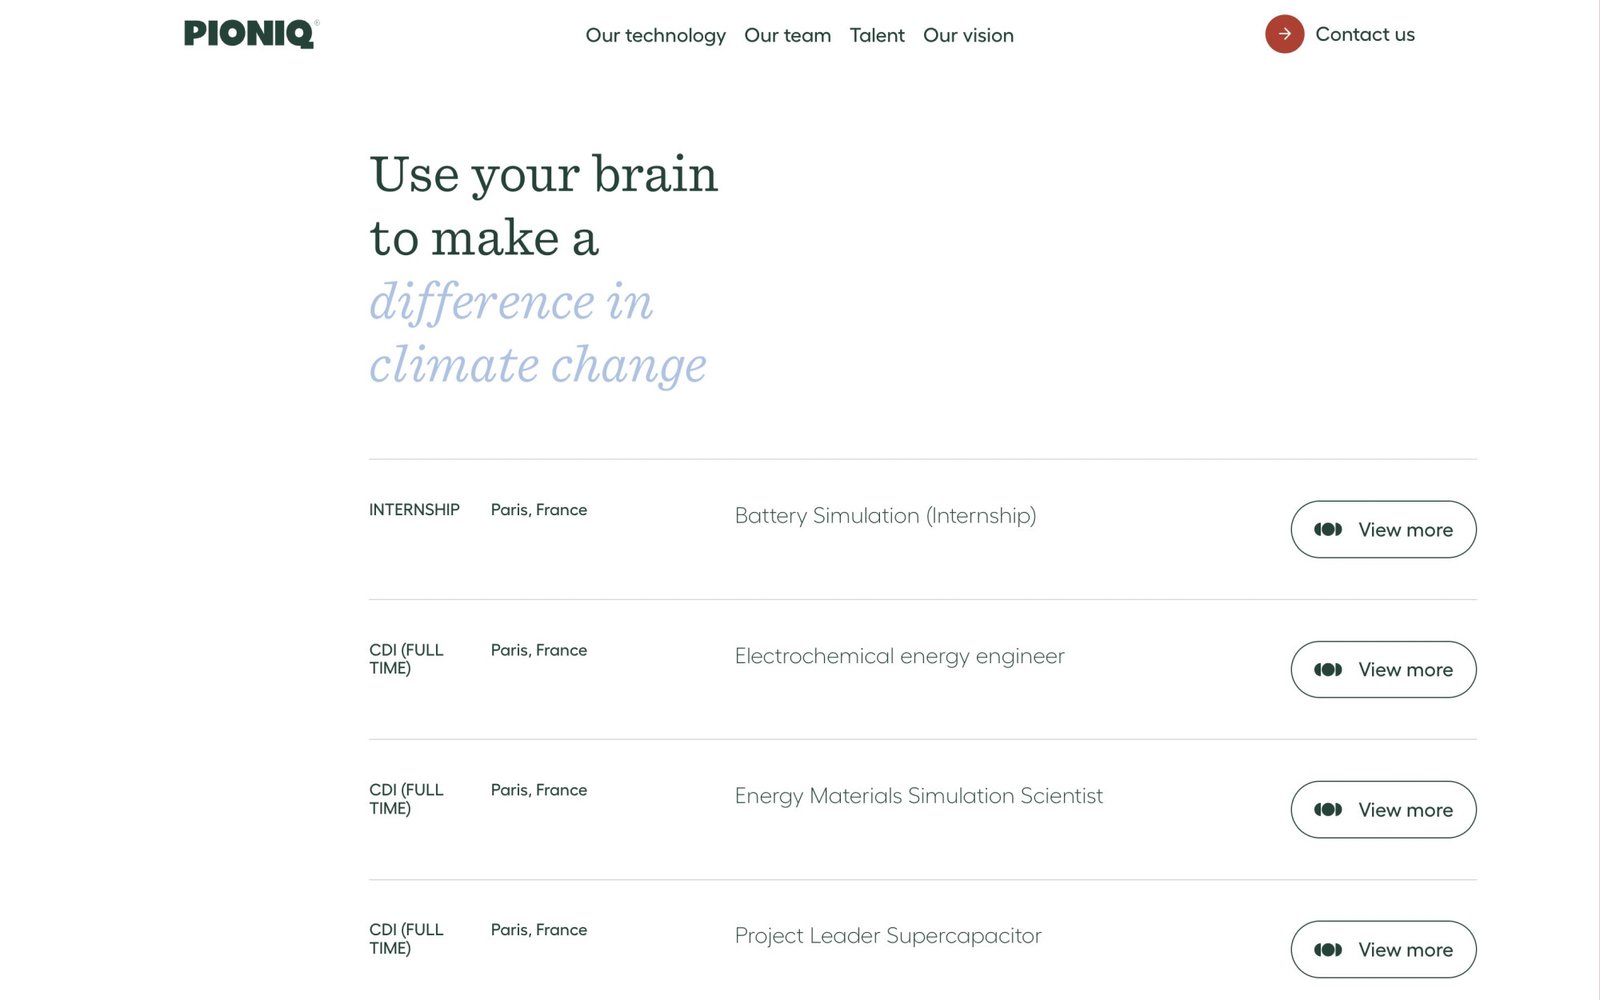Click the dots icon in Simulation Scientist's button
1600x1000 pixels.
pyautogui.click(x=1328, y=810)
